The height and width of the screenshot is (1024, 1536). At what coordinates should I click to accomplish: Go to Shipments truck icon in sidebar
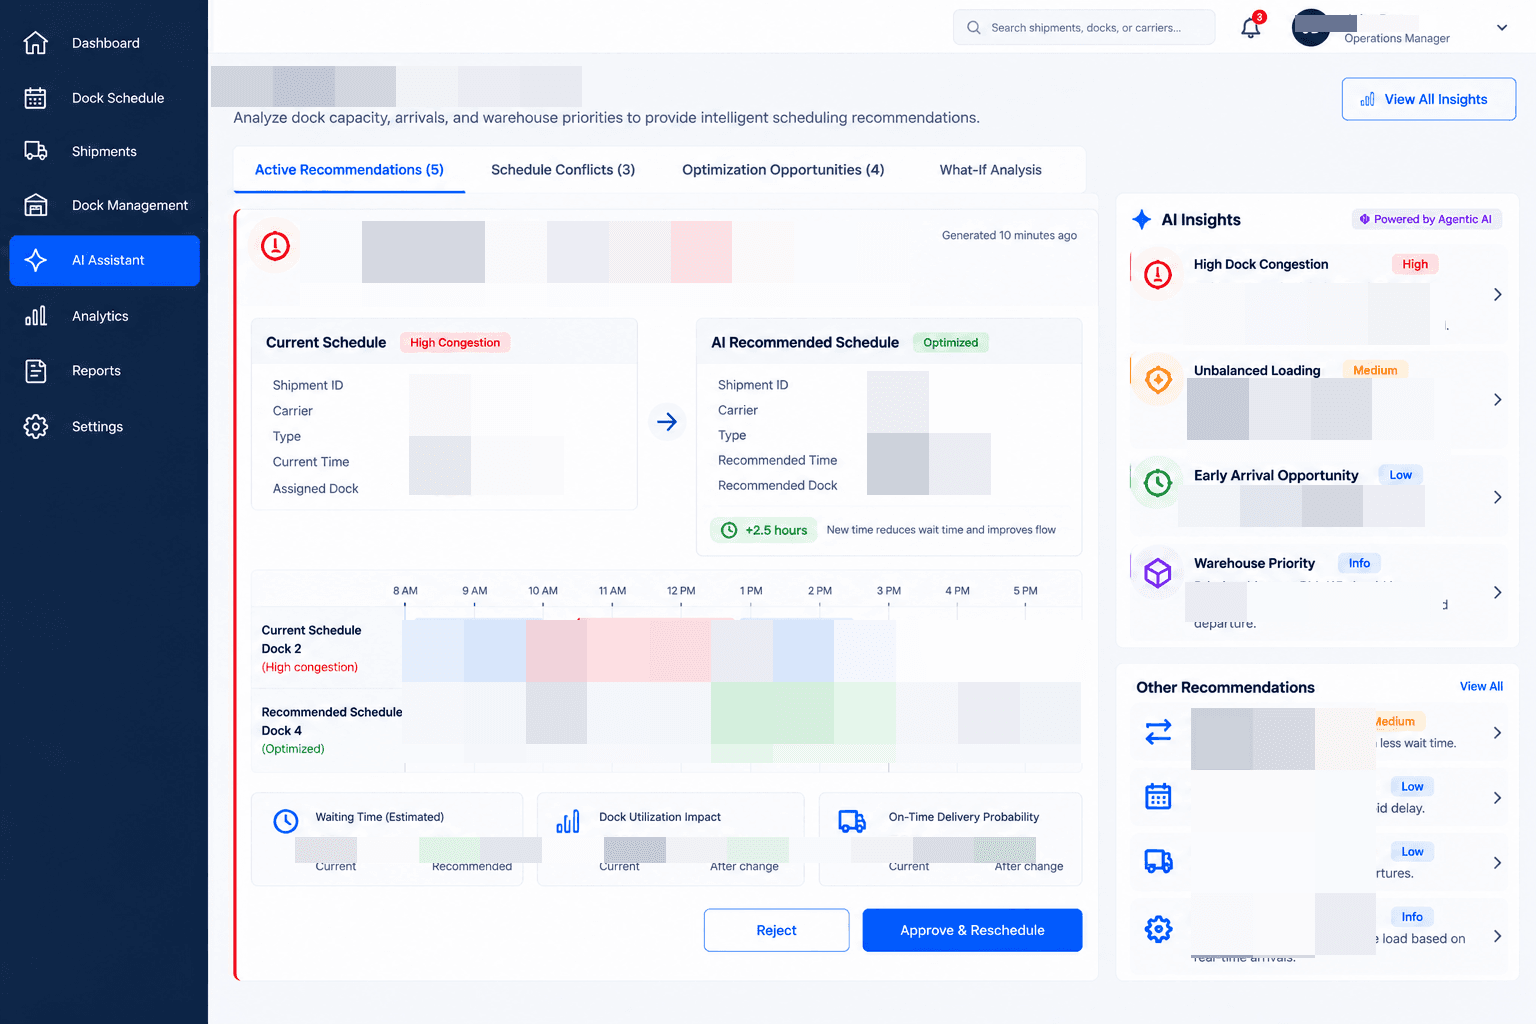coord(36,151)
